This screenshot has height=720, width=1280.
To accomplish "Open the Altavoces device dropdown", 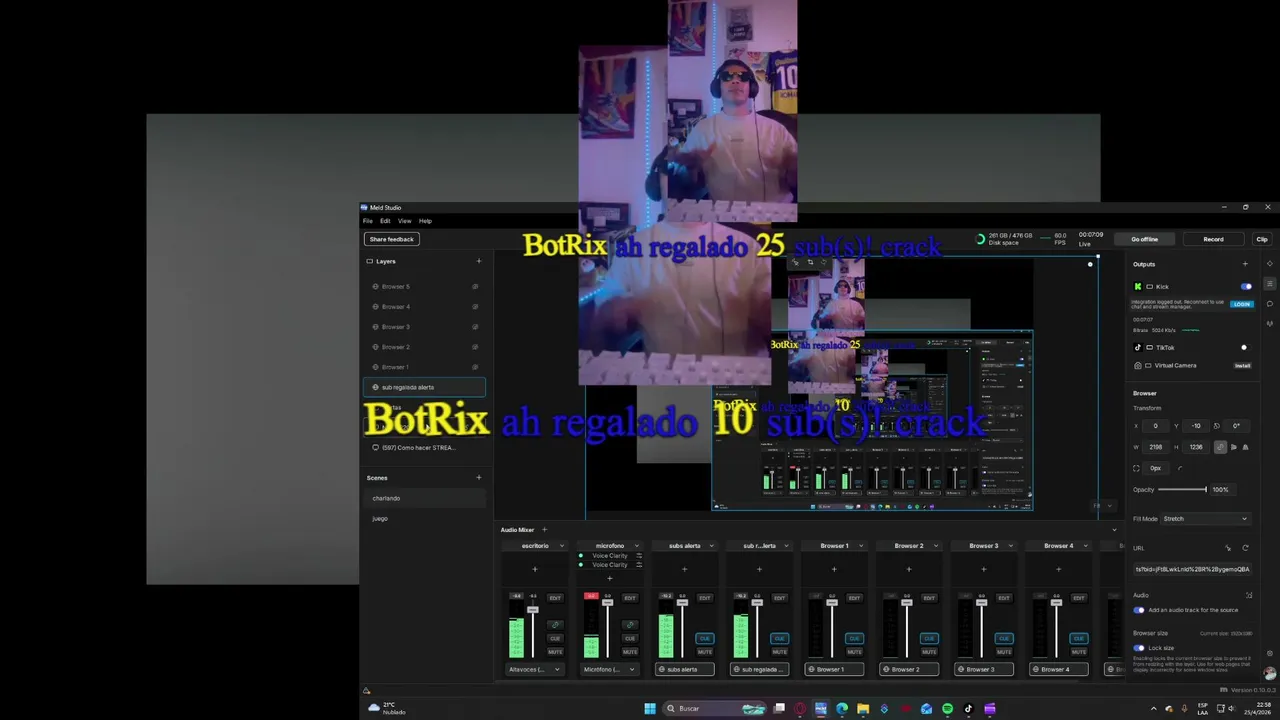I will click(535, 669).
